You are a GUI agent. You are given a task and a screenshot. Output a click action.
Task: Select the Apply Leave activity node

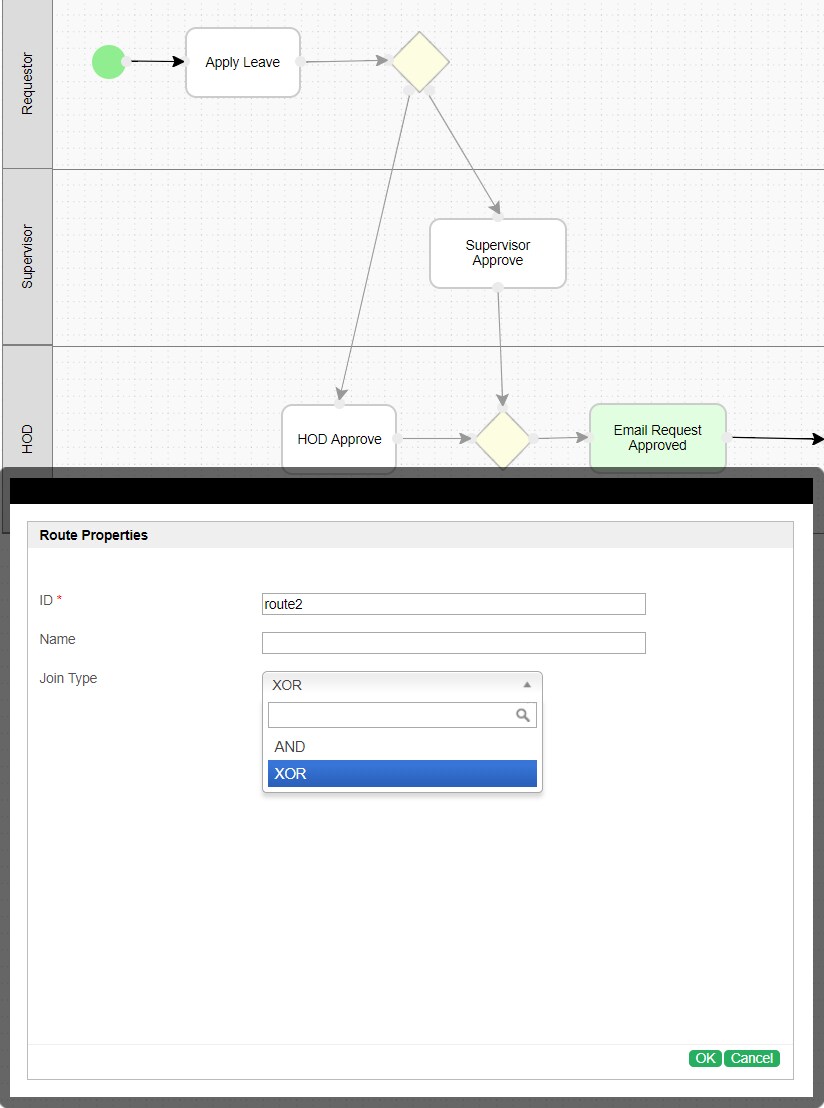coord(243,62)
